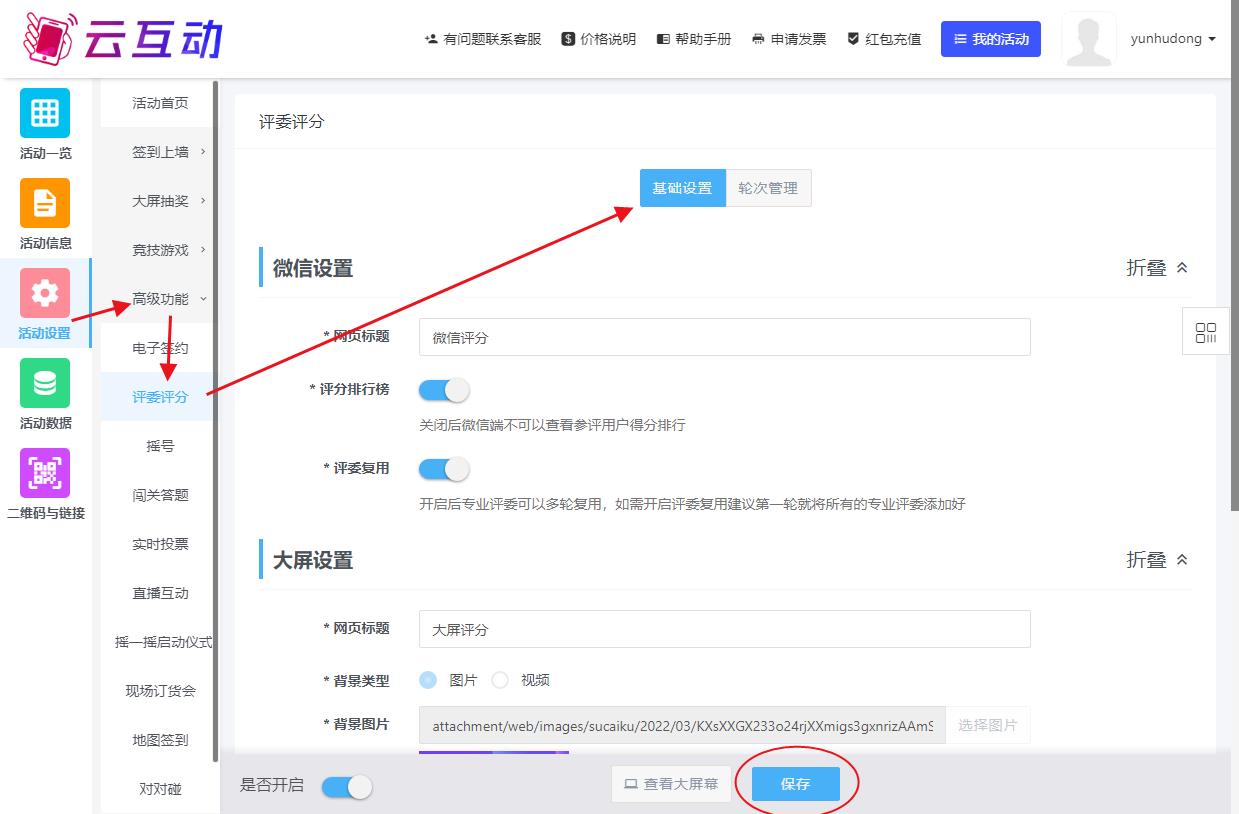1239x814 pixels.
Task: Open the yunhudong account dropdown
Action: (x=1173, y=39)
